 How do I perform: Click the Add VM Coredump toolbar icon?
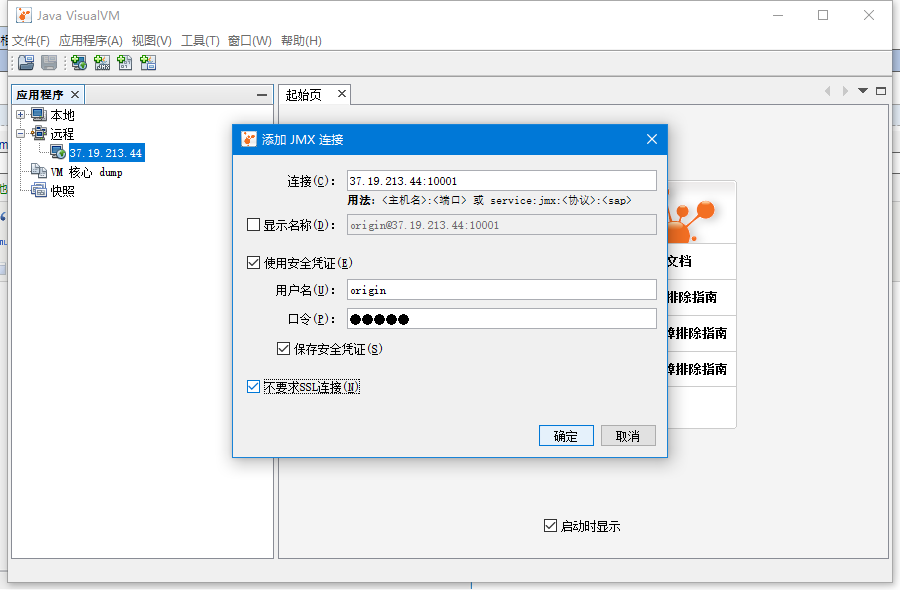coord(125,63)
